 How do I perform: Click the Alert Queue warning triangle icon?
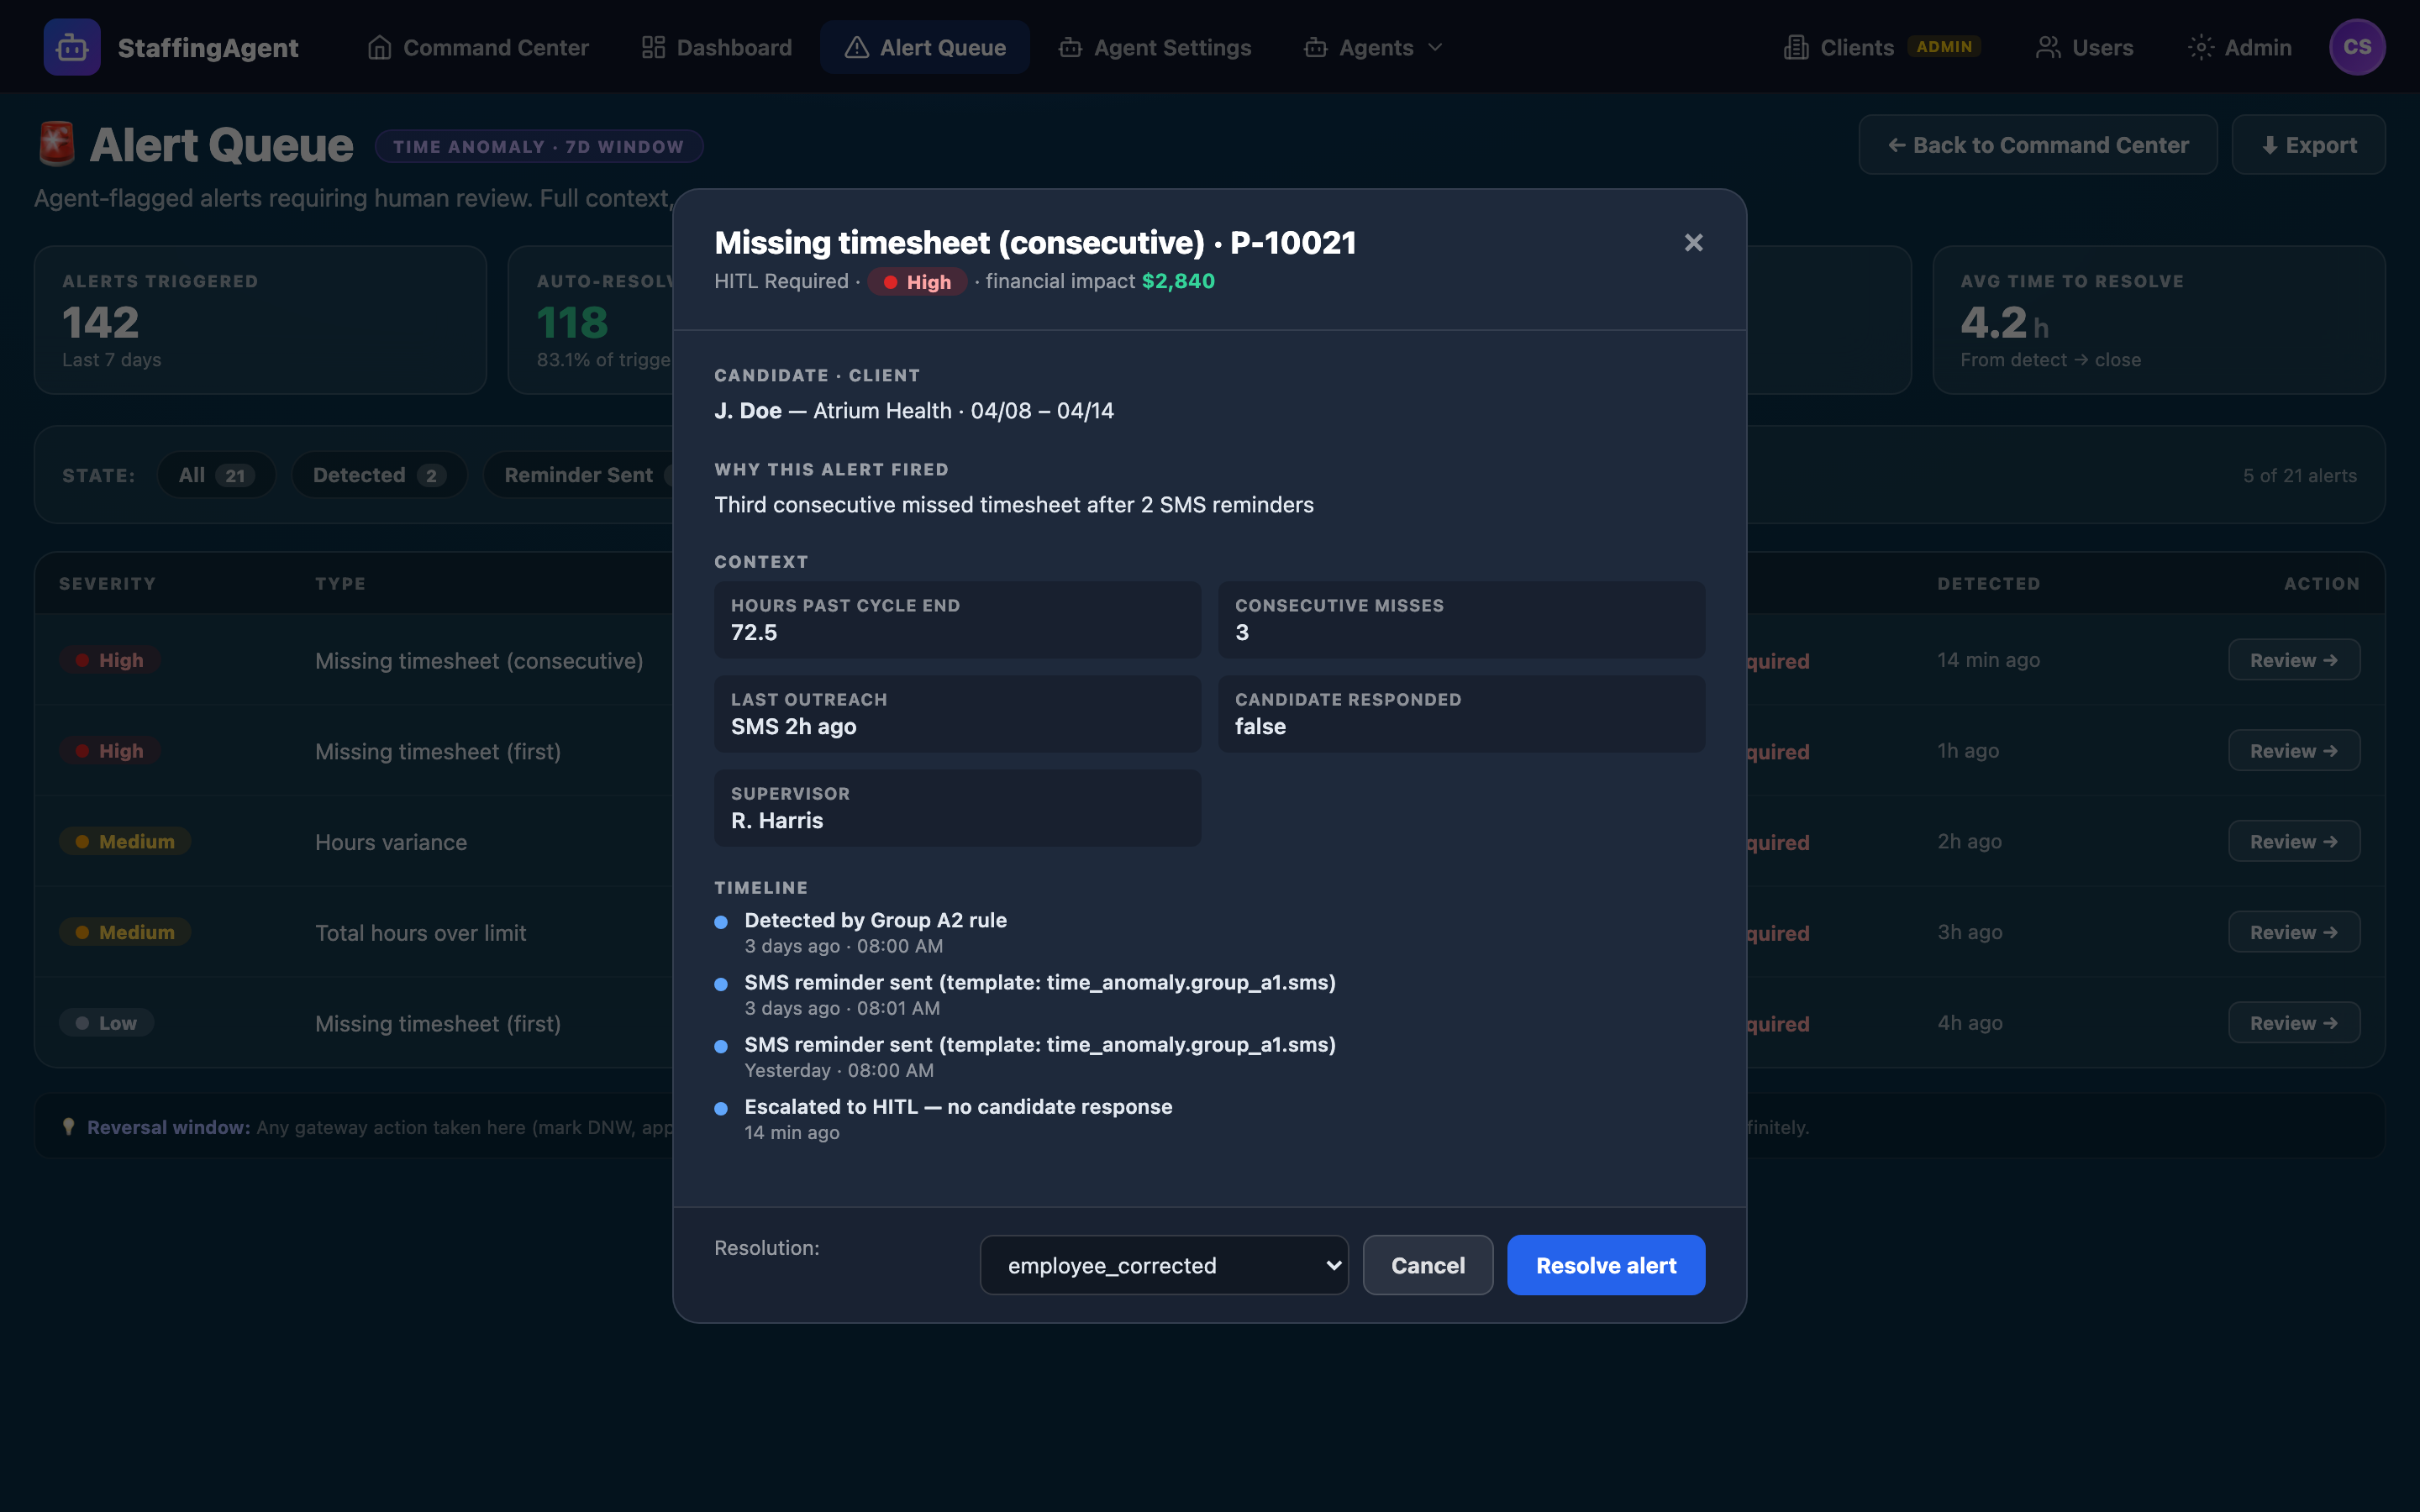pyautogui.click(x=856, y=46)
